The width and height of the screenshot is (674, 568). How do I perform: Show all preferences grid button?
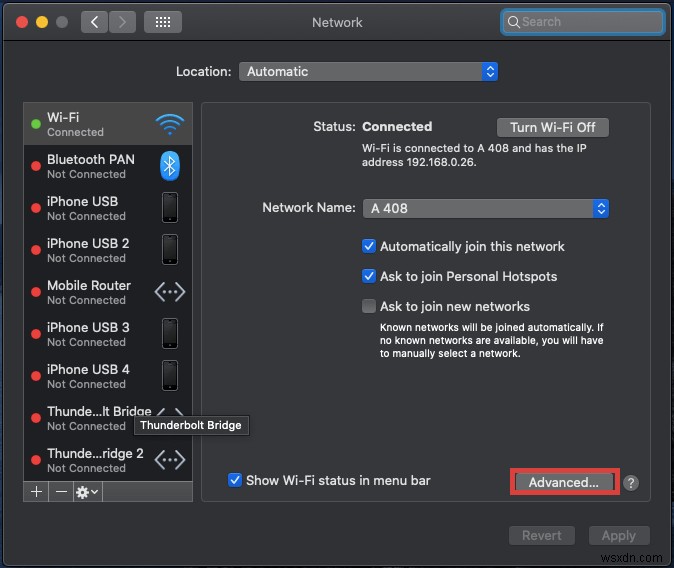tap(163, 21)
